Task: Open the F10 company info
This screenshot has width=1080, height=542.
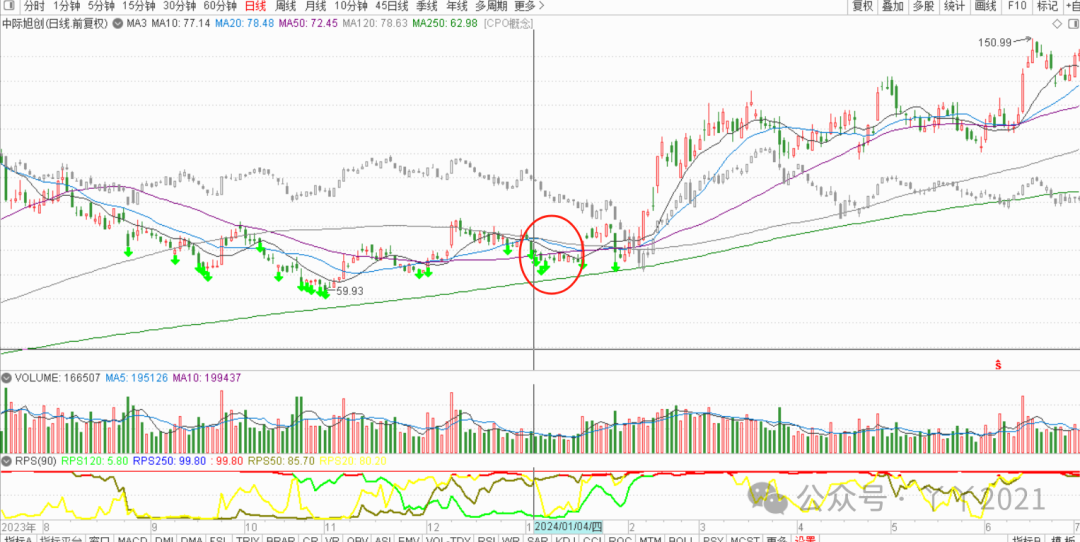Action: (1016, 6)
